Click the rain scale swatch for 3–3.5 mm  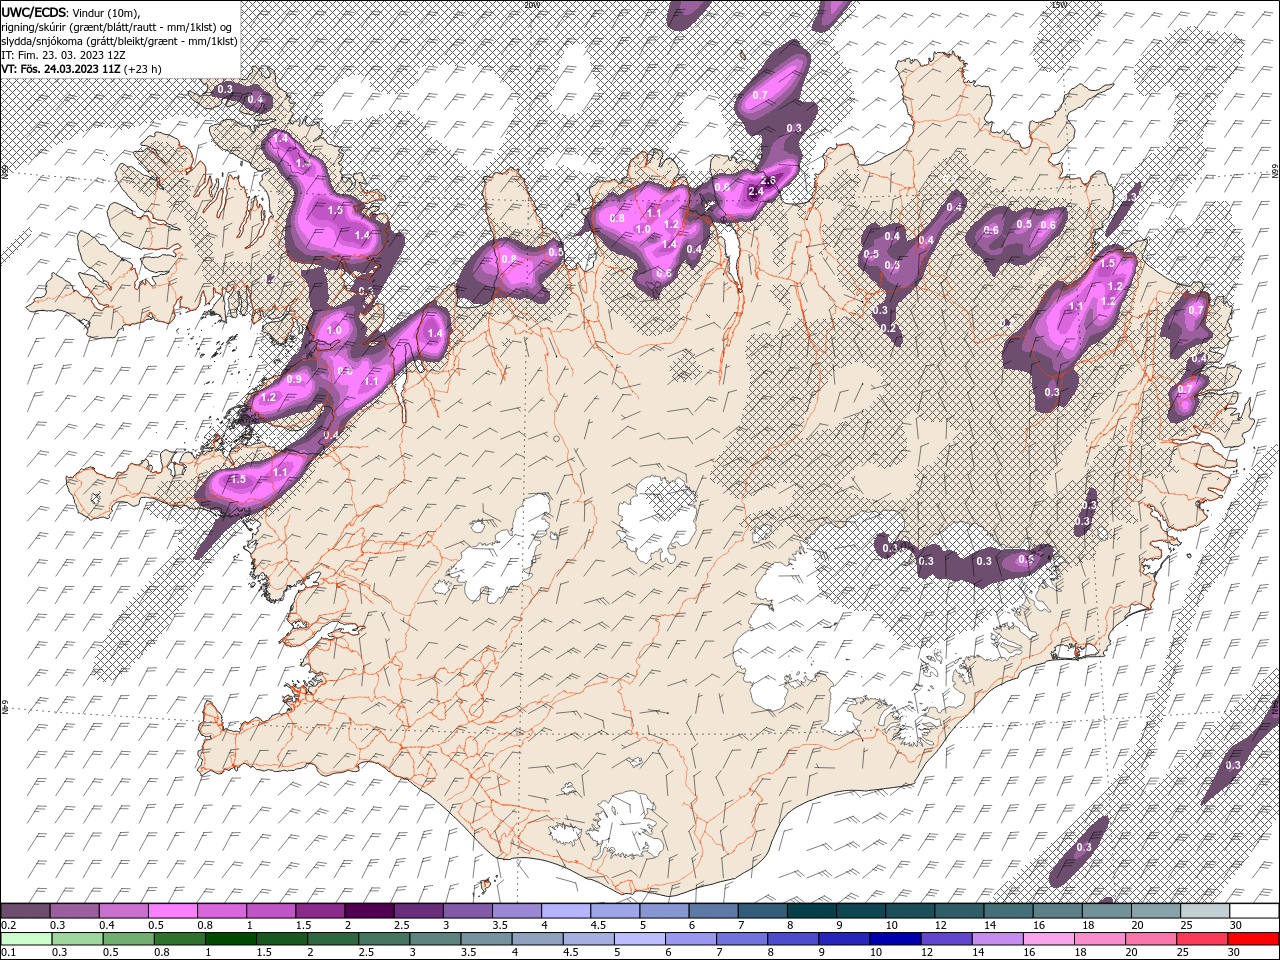[x=435, y=939]
